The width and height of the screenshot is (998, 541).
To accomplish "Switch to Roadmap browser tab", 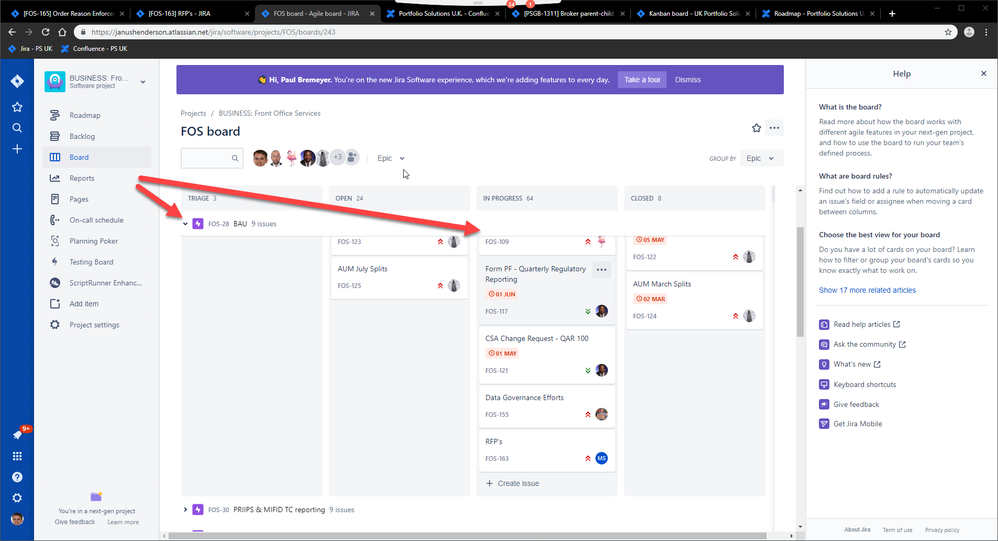I will pyautogui.click(x=819, y=13).
